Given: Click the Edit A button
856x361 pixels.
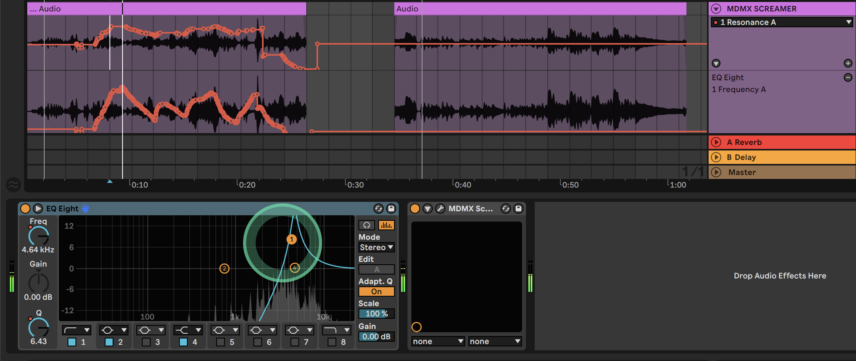Looking at the screenshot, I should point(376,269).
